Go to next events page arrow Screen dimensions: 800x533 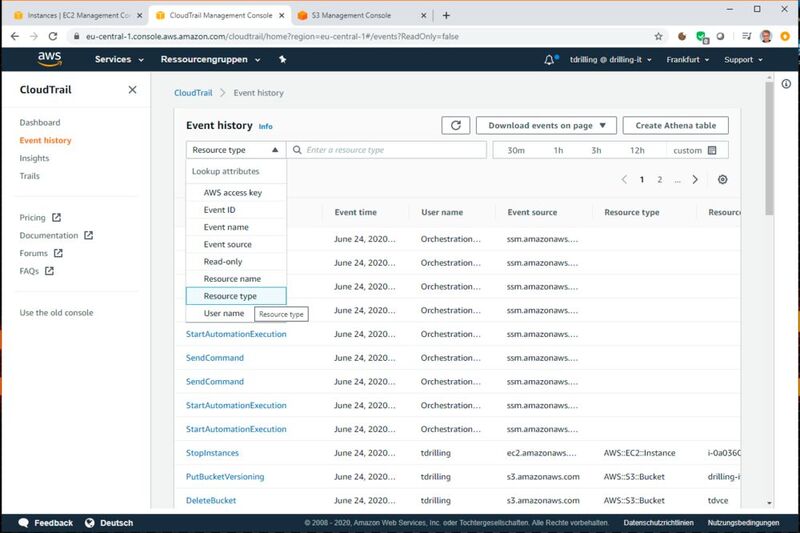tap(697, 180)
